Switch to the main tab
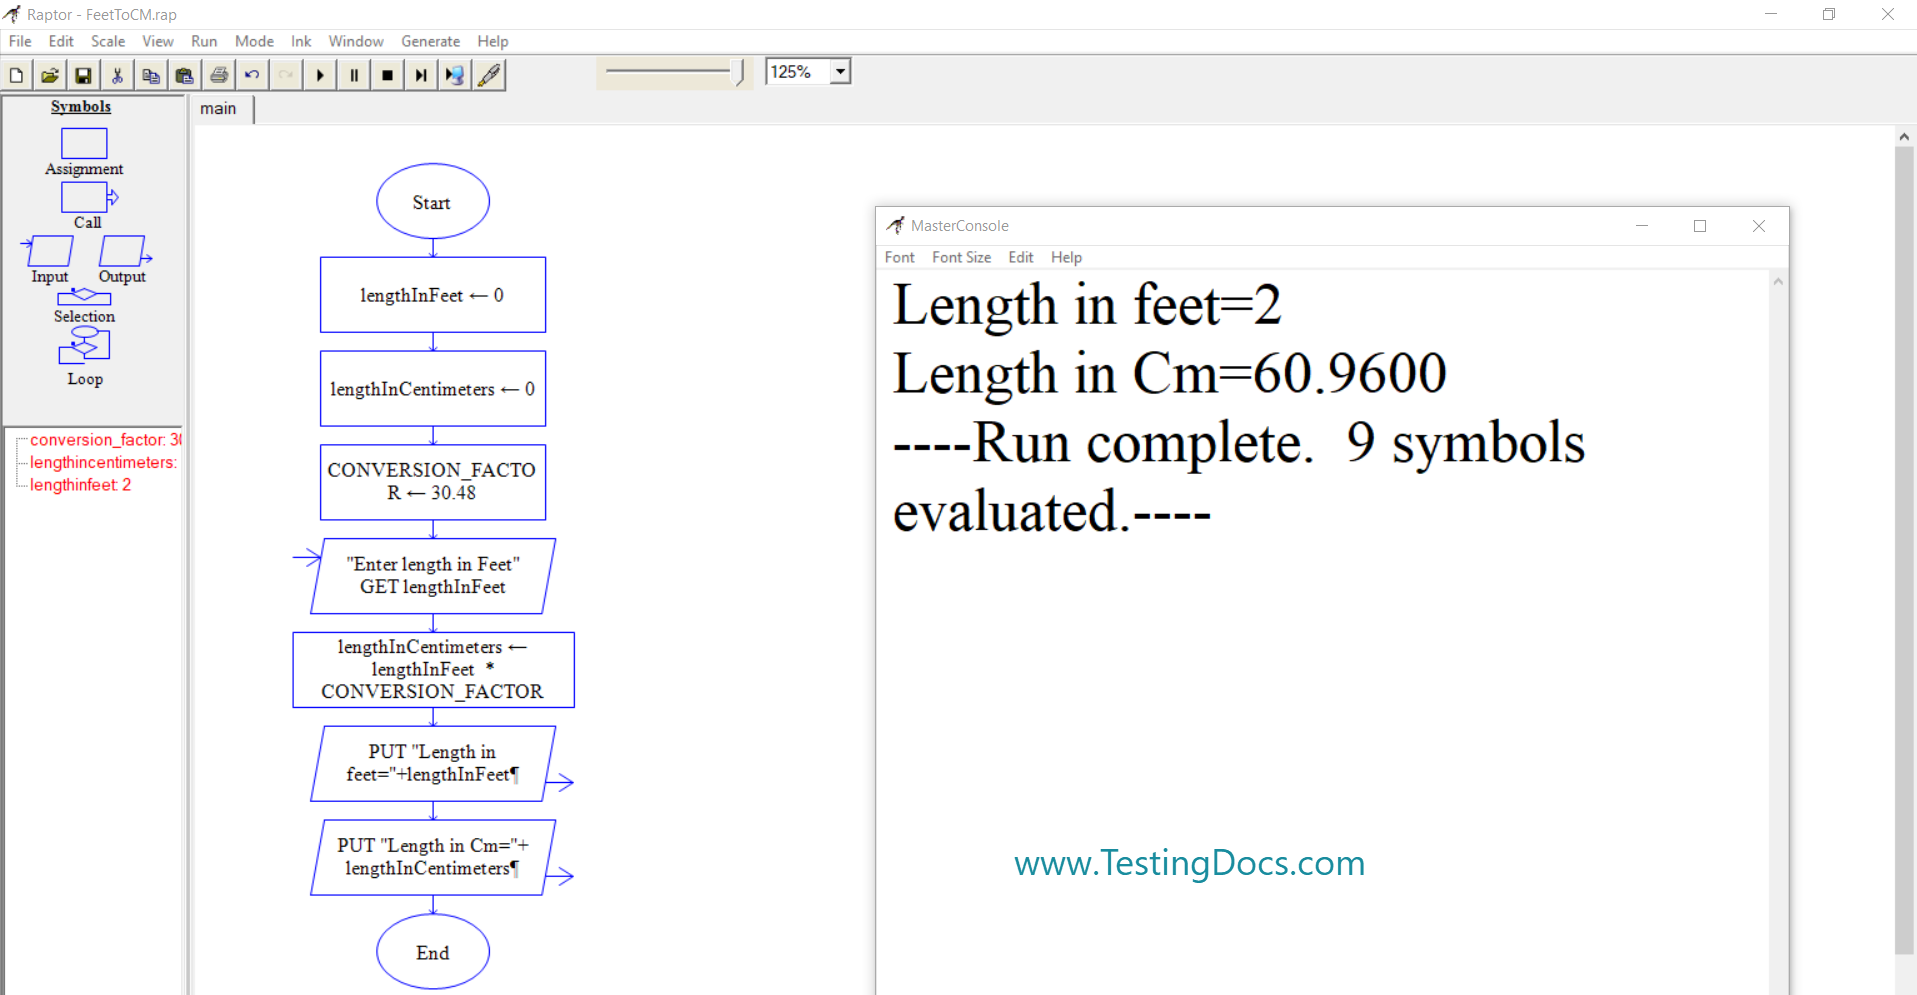 (x=218, y=108)
